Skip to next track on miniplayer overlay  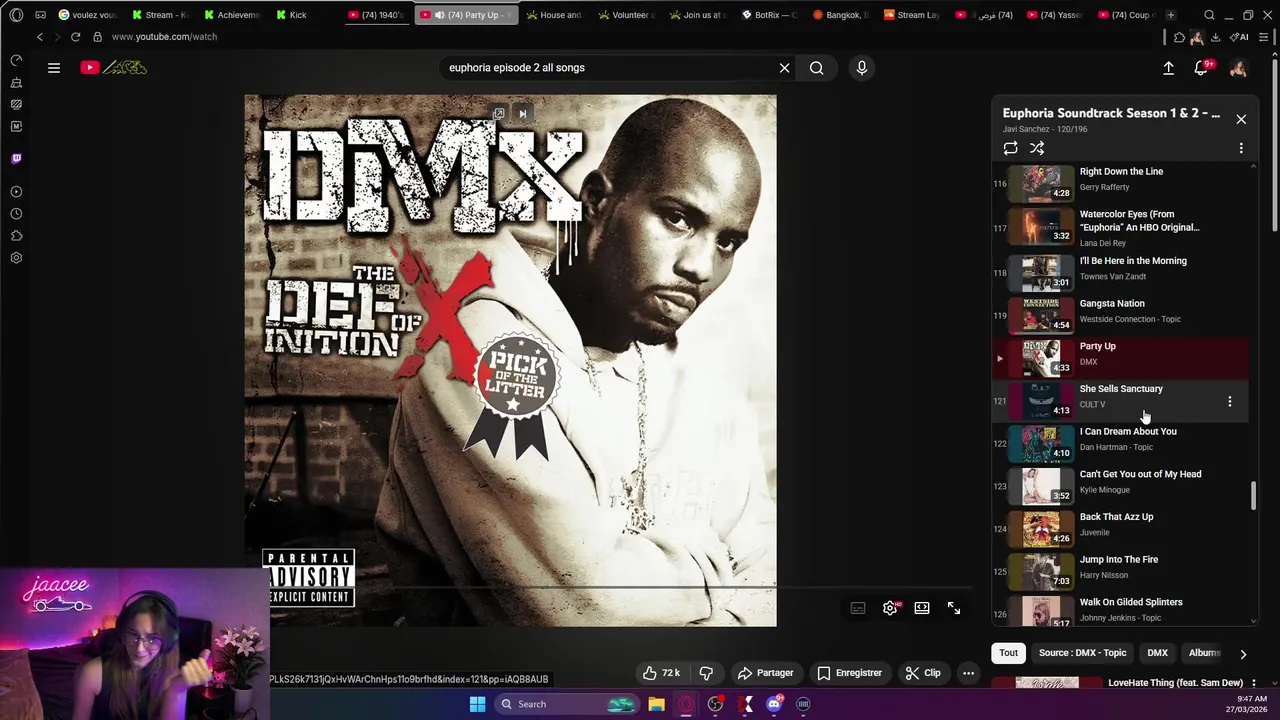[x=522, y=114]
